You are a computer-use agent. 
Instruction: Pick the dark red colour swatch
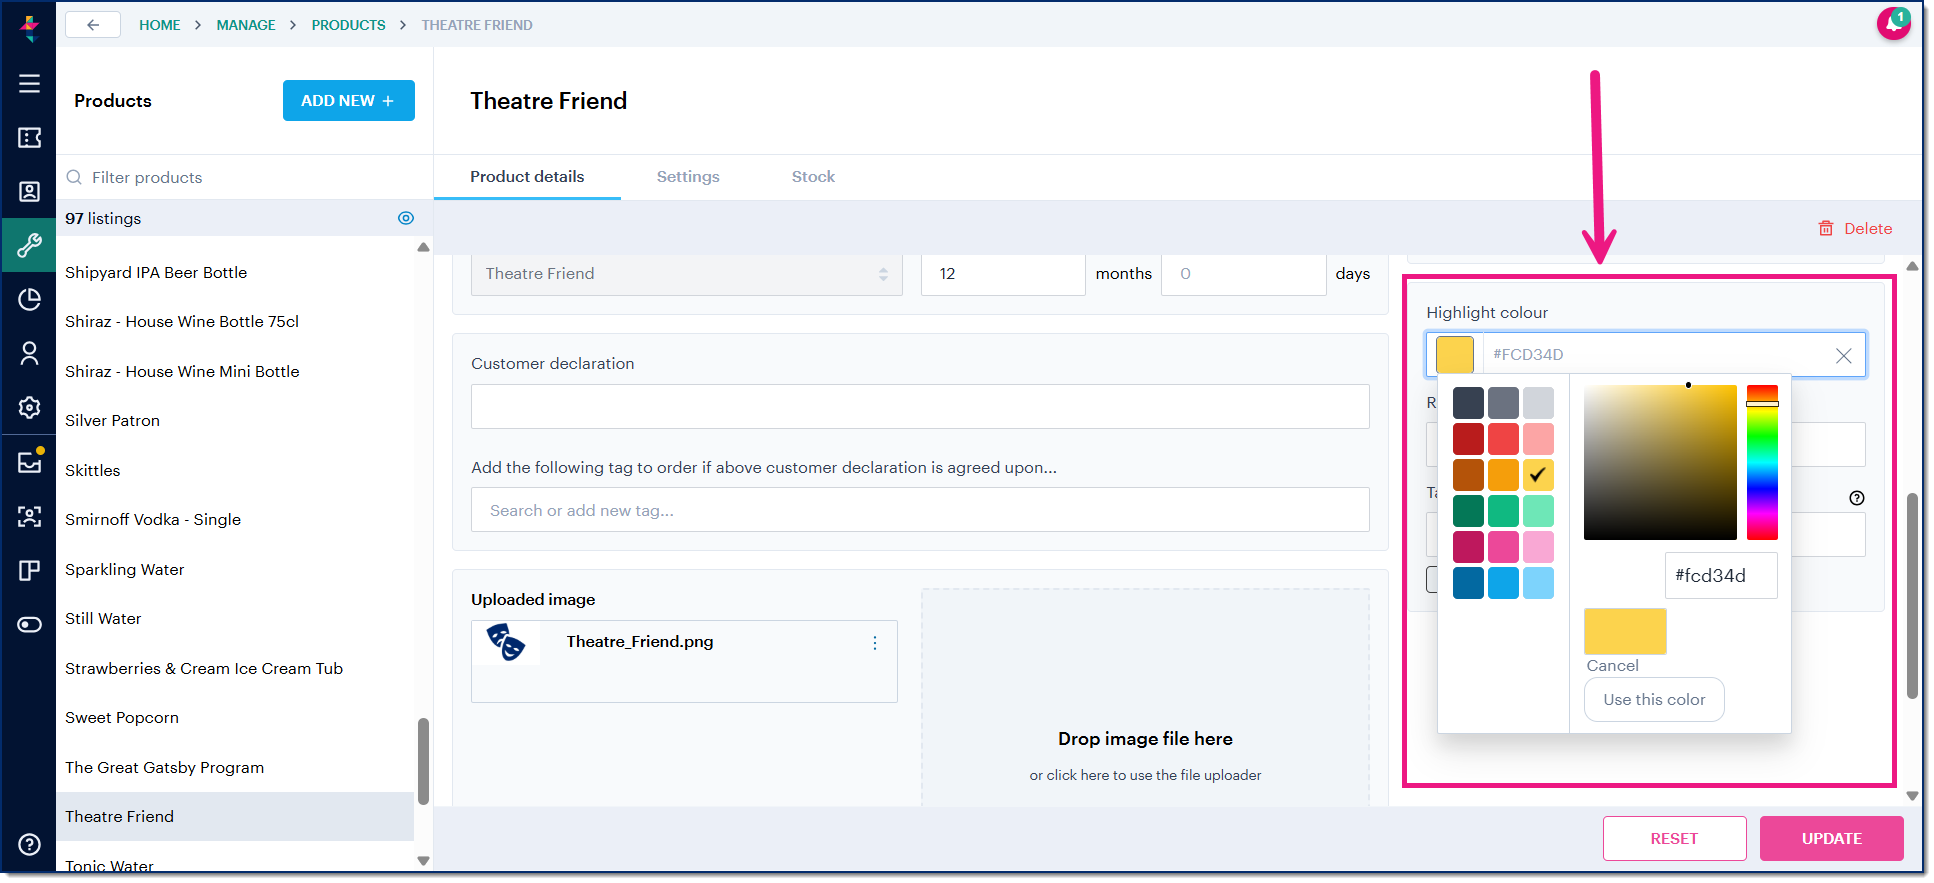(1468, 439)
